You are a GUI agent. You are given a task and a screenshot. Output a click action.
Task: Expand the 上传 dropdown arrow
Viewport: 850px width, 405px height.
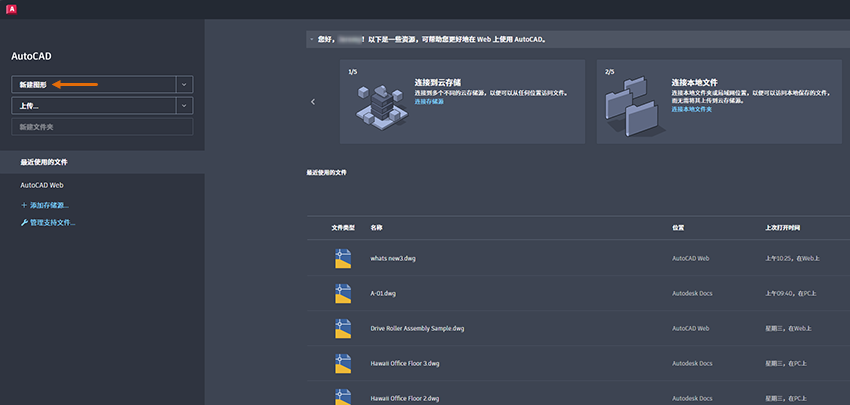tap(185, 106)
